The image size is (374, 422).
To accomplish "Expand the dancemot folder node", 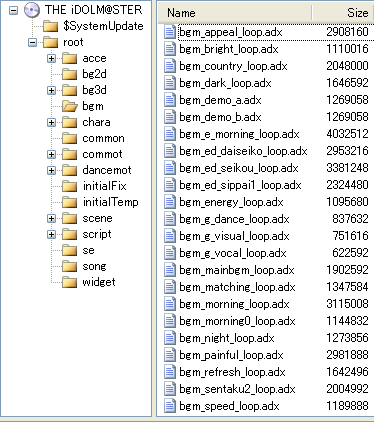I will pos(51,170).
